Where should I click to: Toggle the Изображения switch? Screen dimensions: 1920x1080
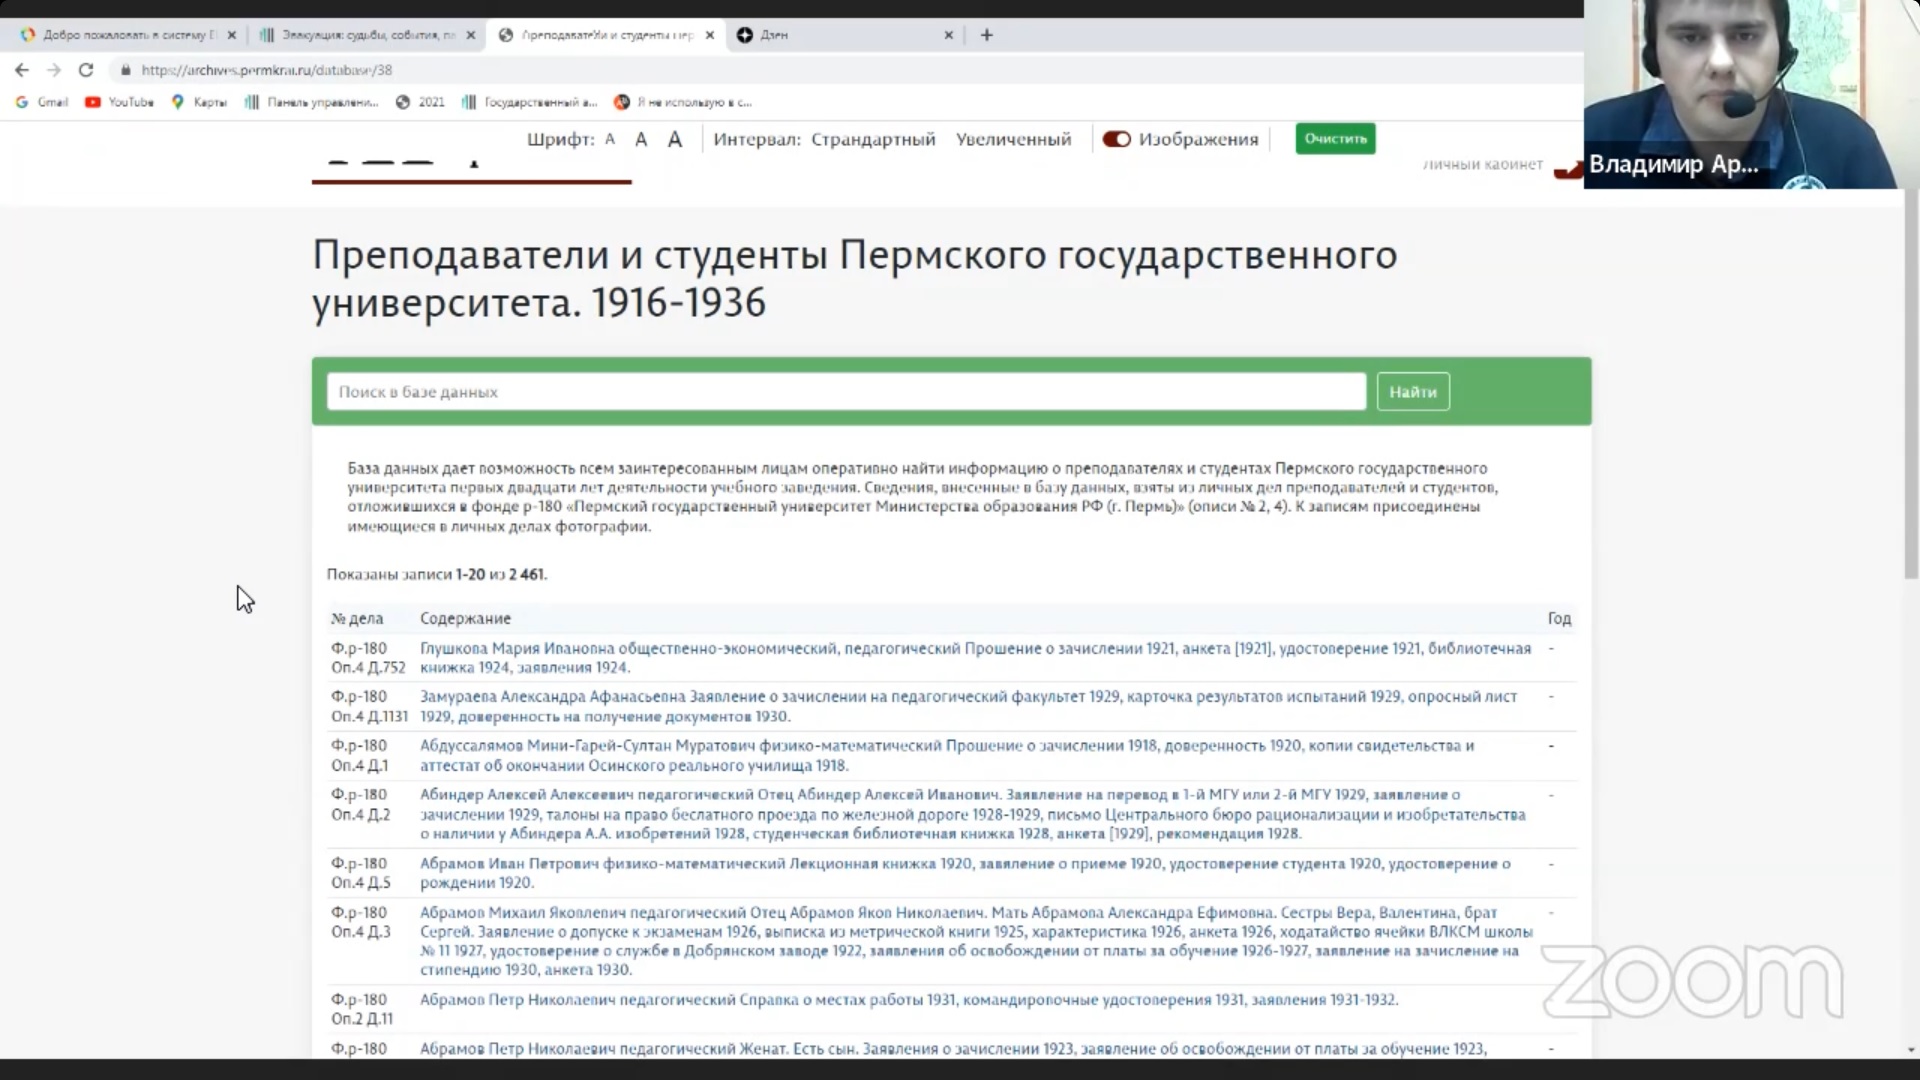tap(1116, 139)
